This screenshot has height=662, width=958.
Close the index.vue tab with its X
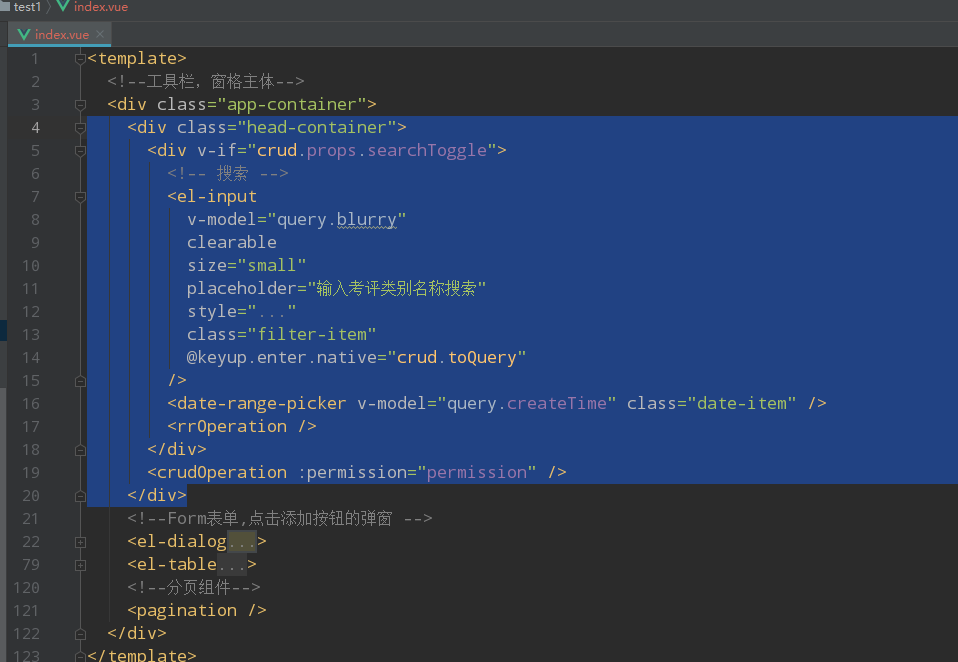tap(100, 33)
